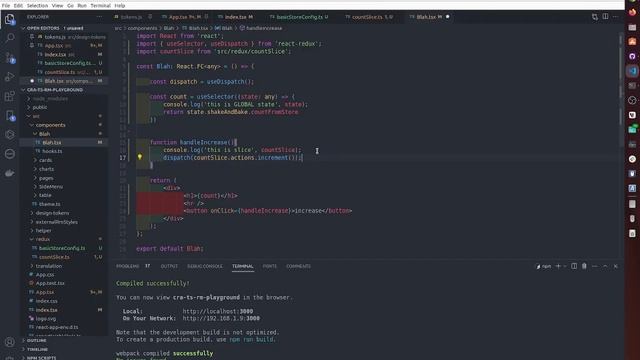The width and height of the screenshot is (640, 360).
Task: Show the PORTS panel tab
Action: click(269, 266)
